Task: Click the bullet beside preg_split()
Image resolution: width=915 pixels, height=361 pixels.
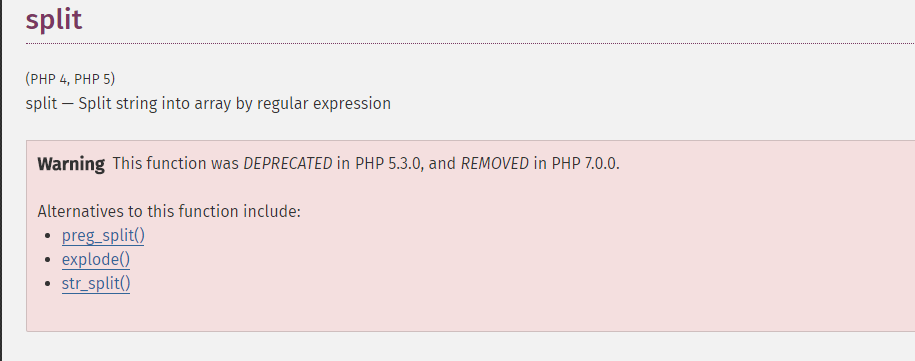Action: [48, 236]
